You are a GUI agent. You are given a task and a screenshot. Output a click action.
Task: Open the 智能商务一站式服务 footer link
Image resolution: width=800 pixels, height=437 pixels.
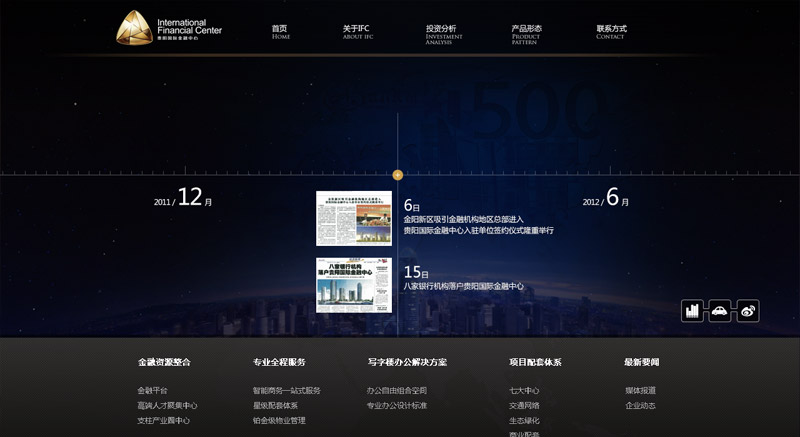coord(287,391)
